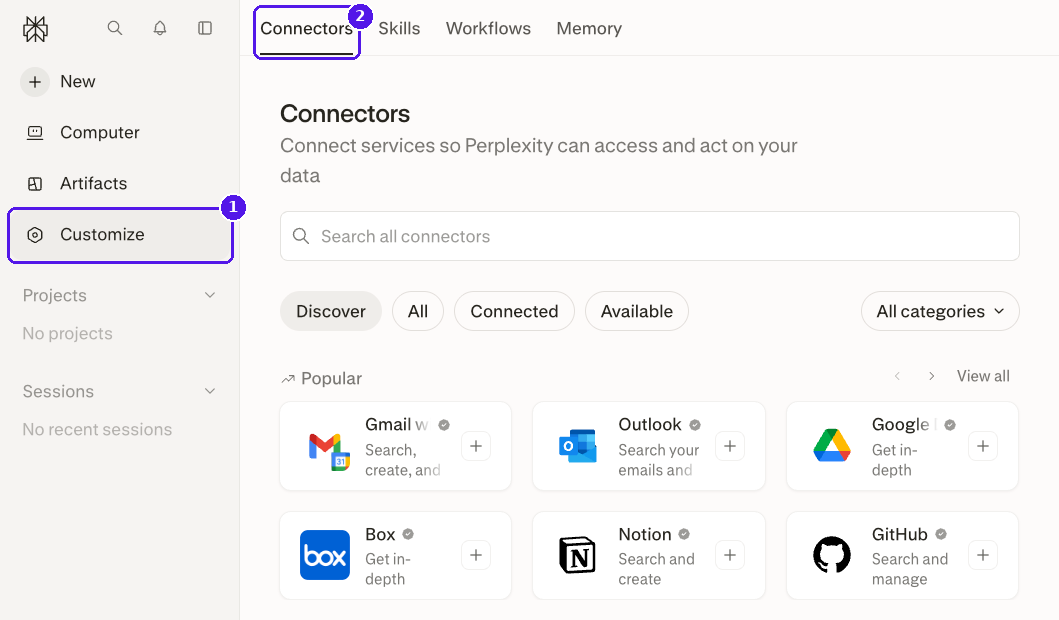Open the All categories dropdown
Viewport: 1059px width, 620px height.
[x=940, y=311]
